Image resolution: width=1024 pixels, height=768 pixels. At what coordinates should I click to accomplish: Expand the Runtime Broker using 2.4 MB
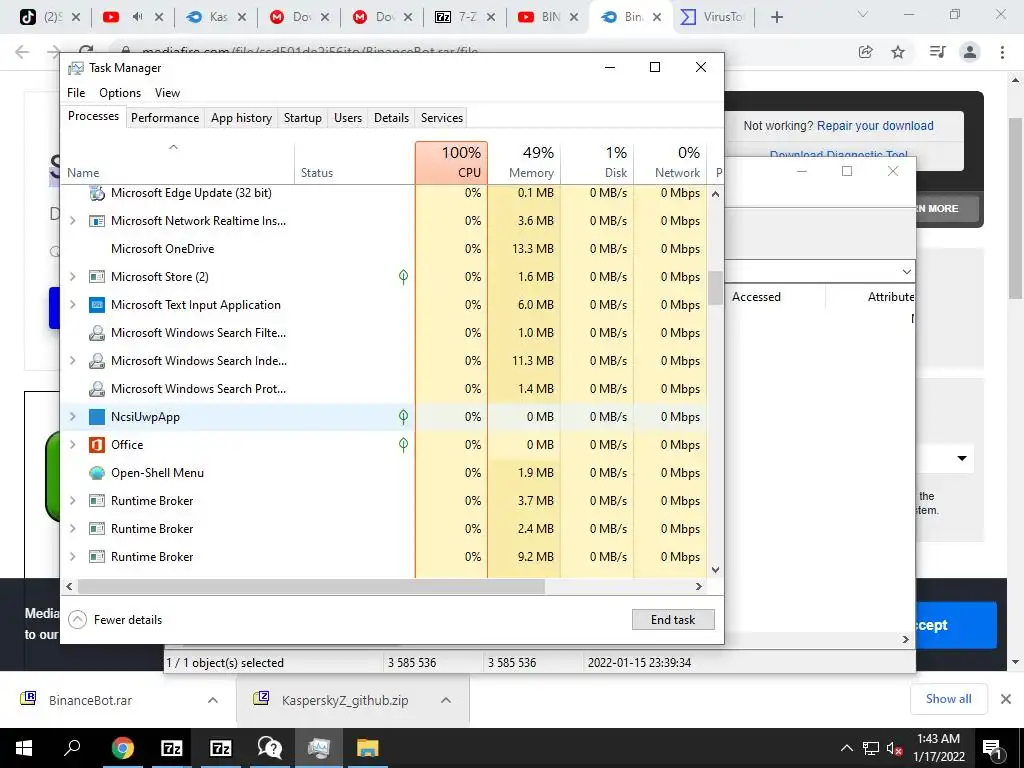[x=72, y=529]
